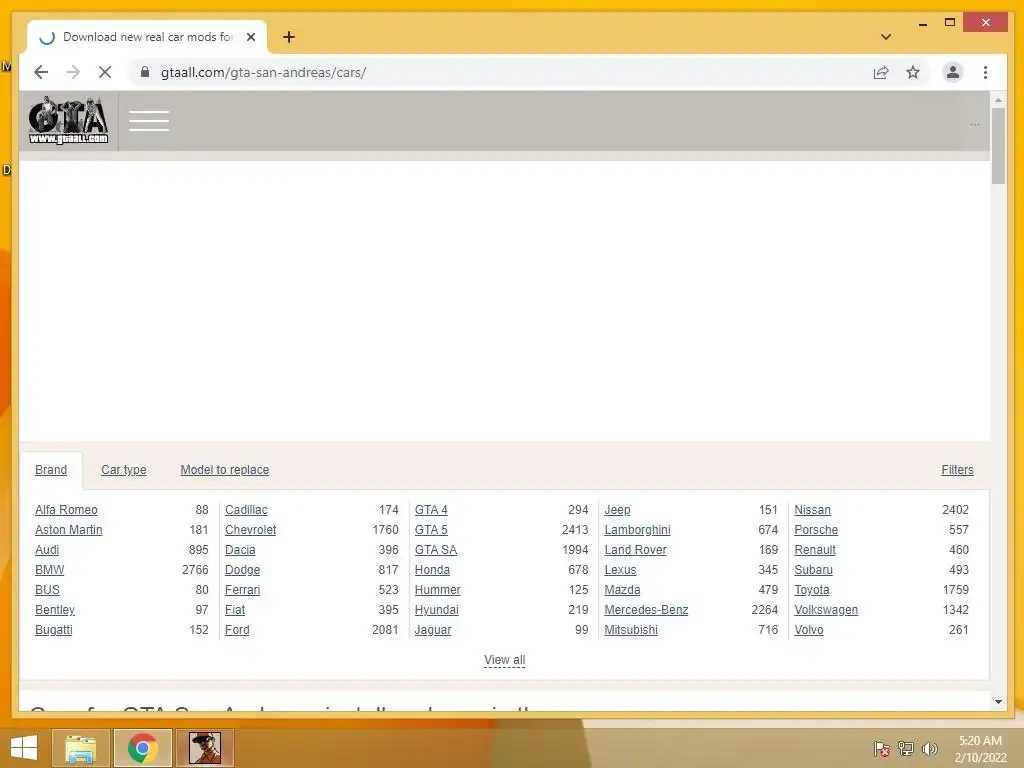Open Chevrolet brand link
Viewport: 1024px width, 768px height.
tap(250, 530)
